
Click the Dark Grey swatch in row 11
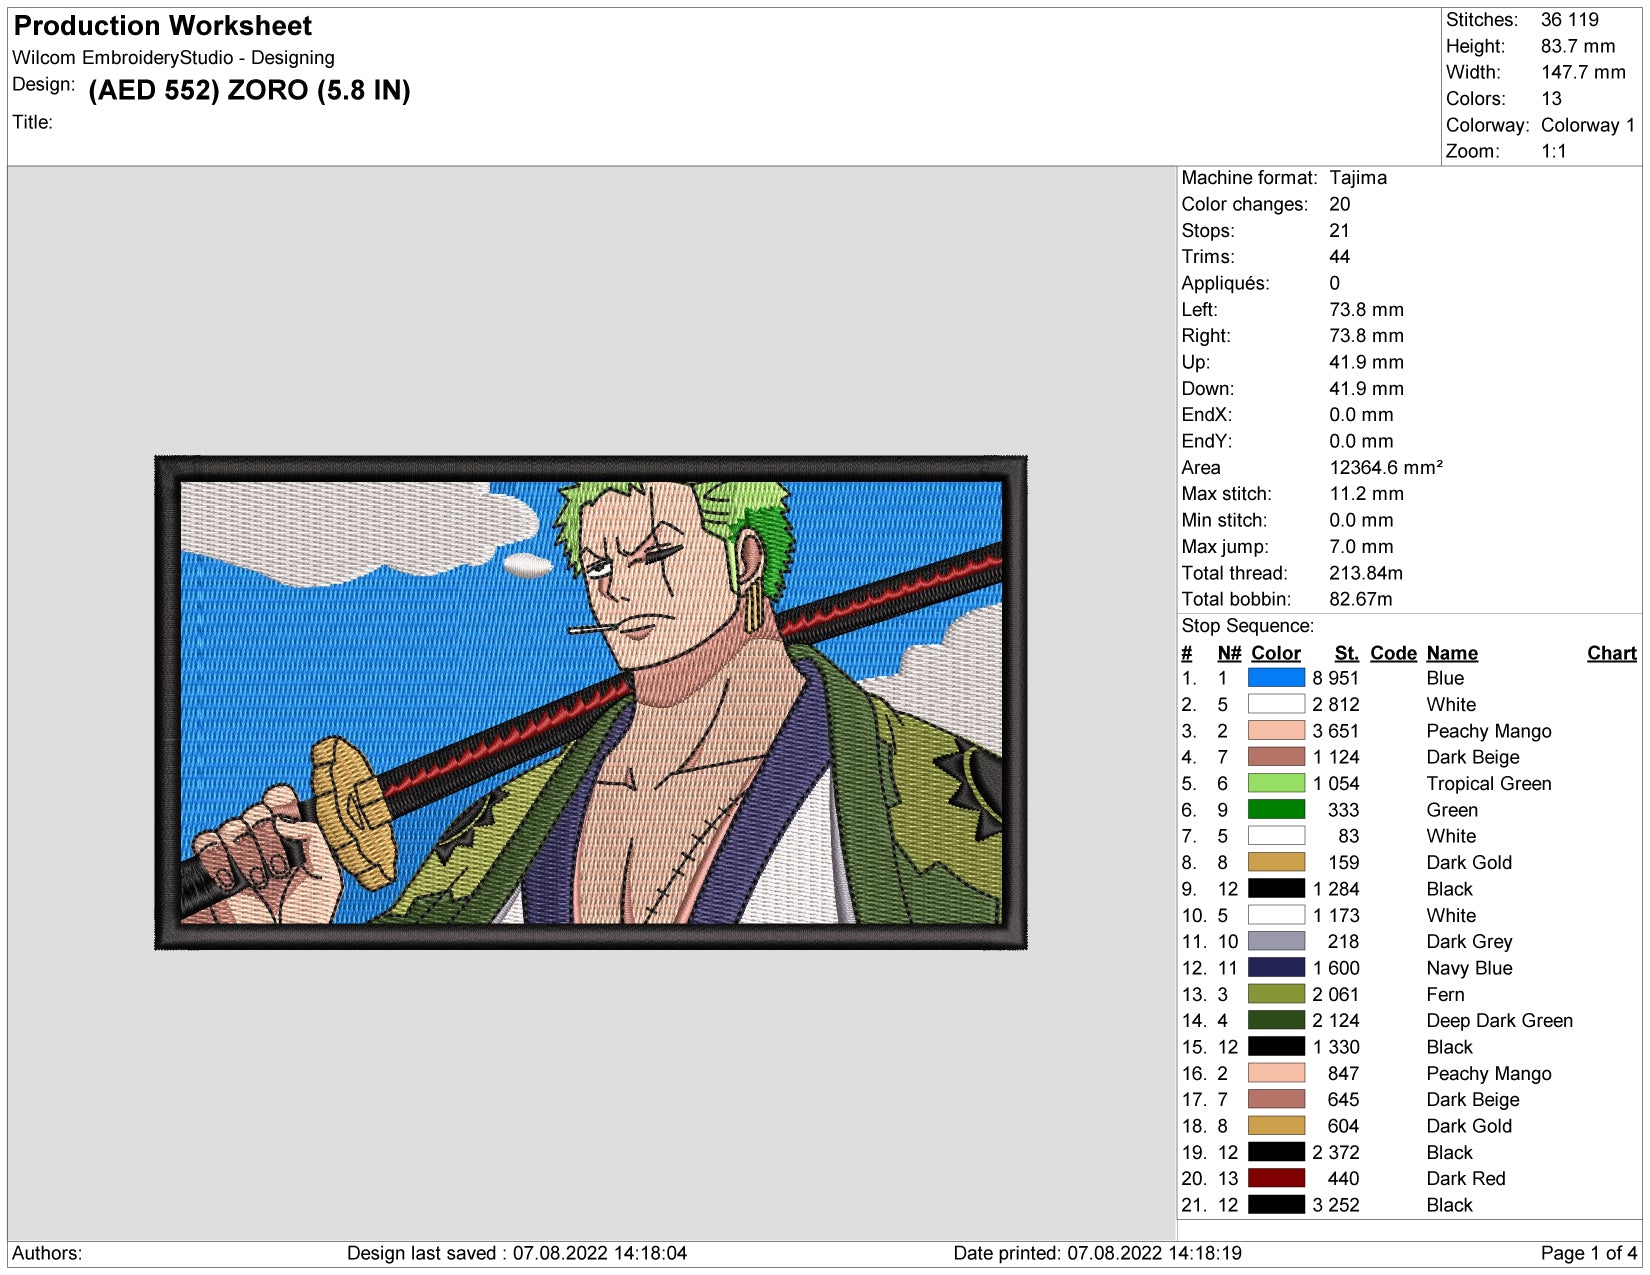1276,941
